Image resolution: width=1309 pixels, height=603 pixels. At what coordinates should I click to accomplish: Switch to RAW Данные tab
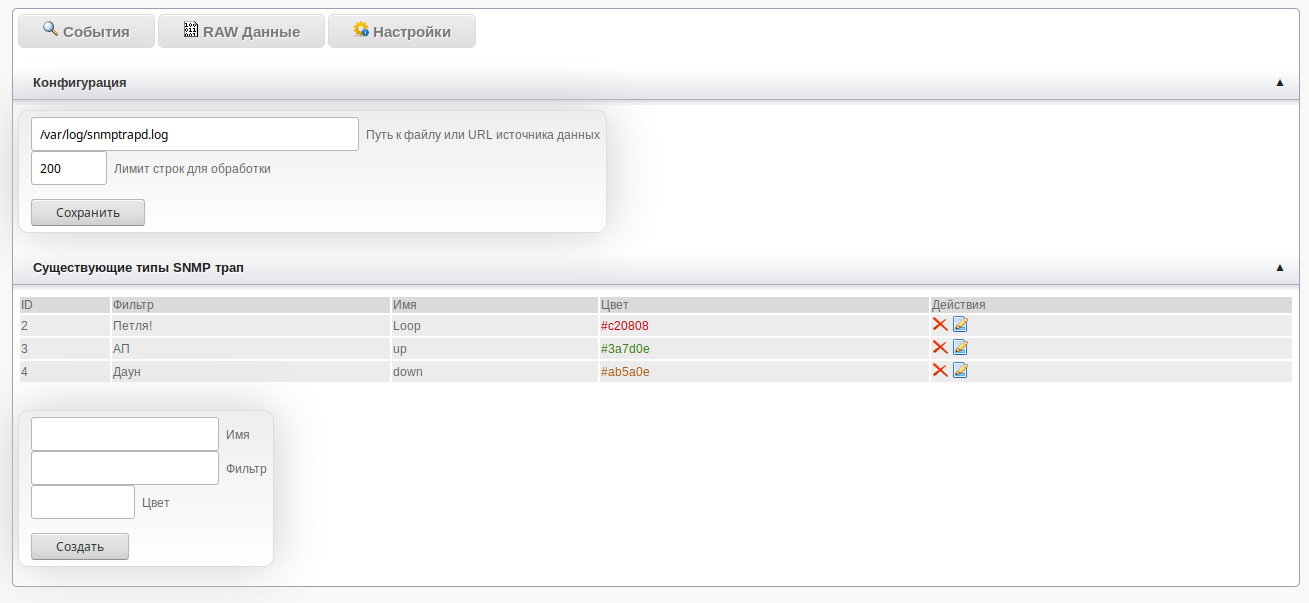(241, 31)
